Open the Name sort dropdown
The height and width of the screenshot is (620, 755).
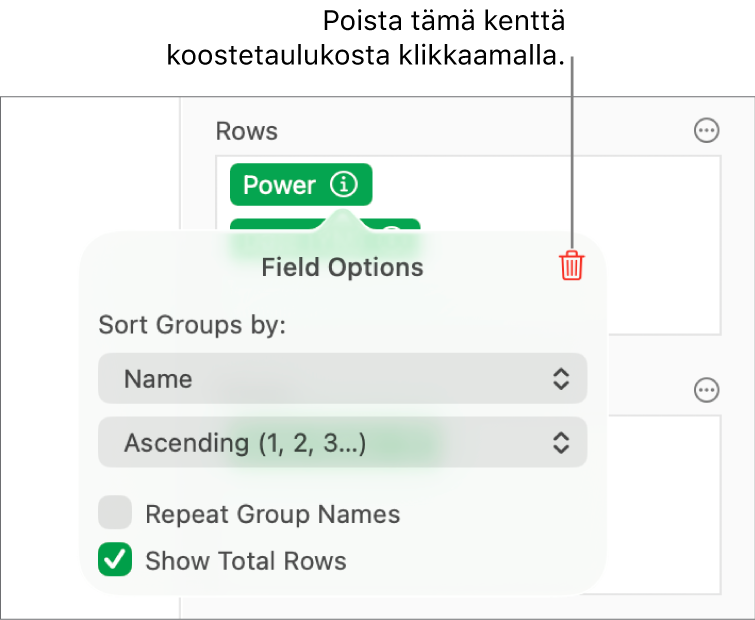pyautogui.click(x=342, y=379)
